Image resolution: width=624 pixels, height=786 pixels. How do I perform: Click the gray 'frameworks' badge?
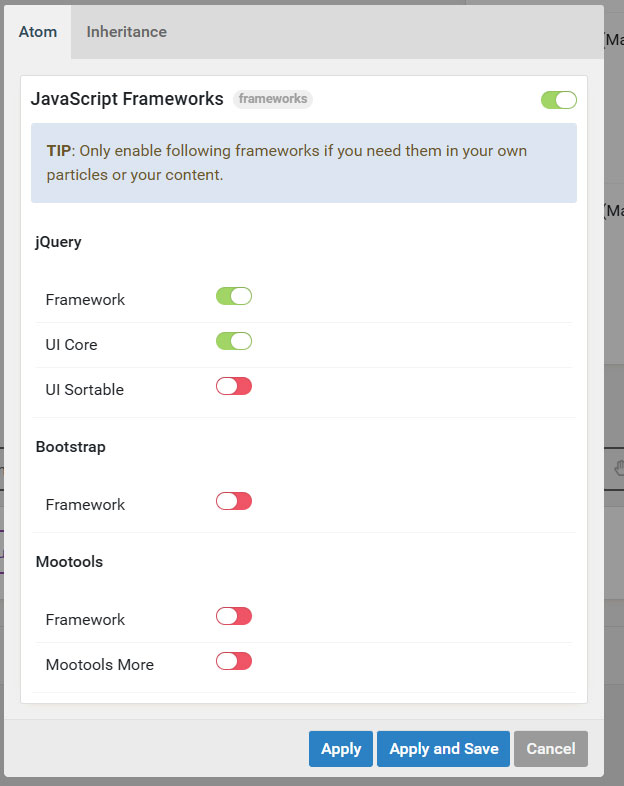point(273,99)
